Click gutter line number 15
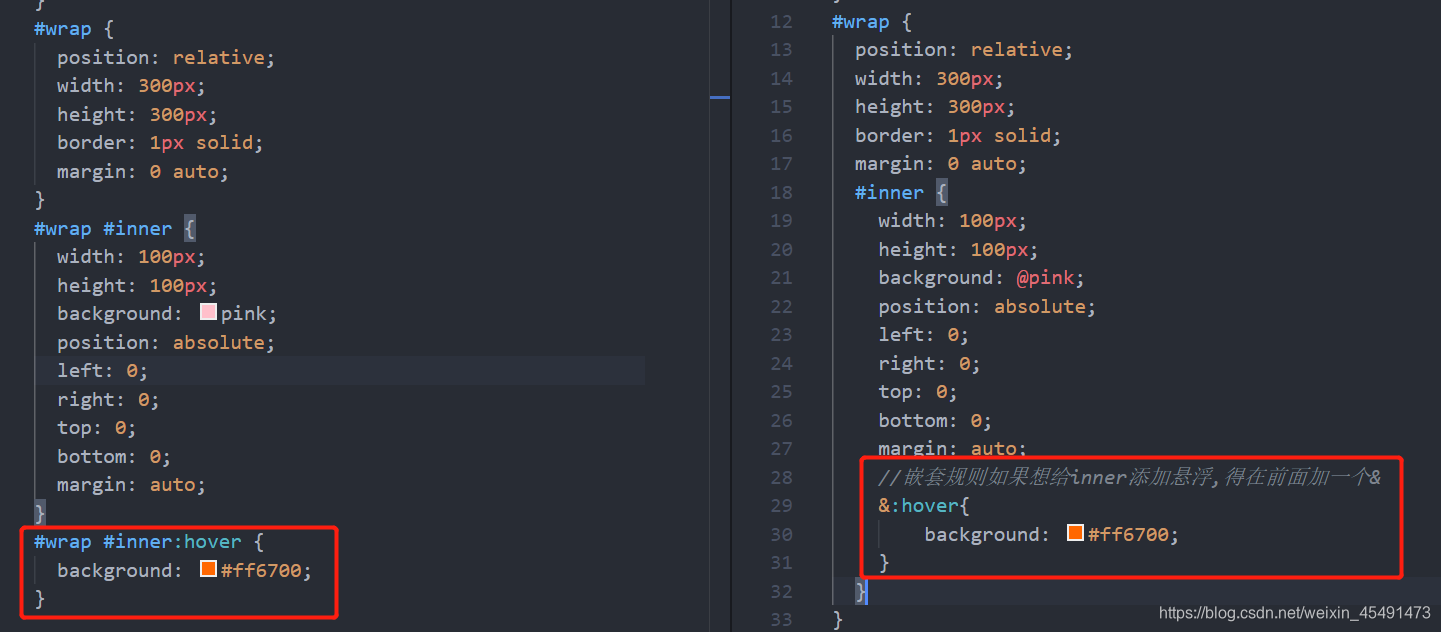This screenshot has height=632, width=1441. pos(782,106)
